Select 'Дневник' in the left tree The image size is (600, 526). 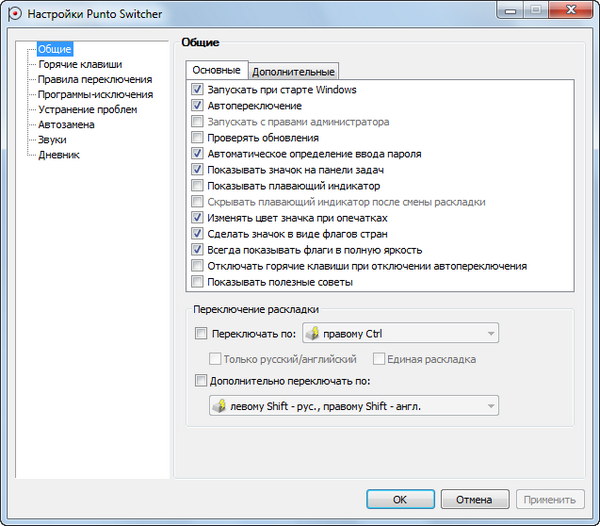[59, 155]
